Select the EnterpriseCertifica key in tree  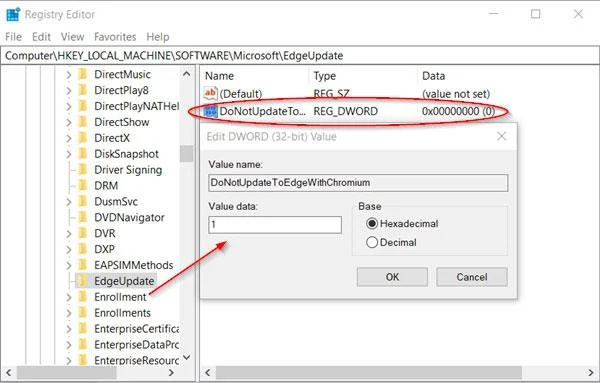pyautogui.click(x=137, y=329)
